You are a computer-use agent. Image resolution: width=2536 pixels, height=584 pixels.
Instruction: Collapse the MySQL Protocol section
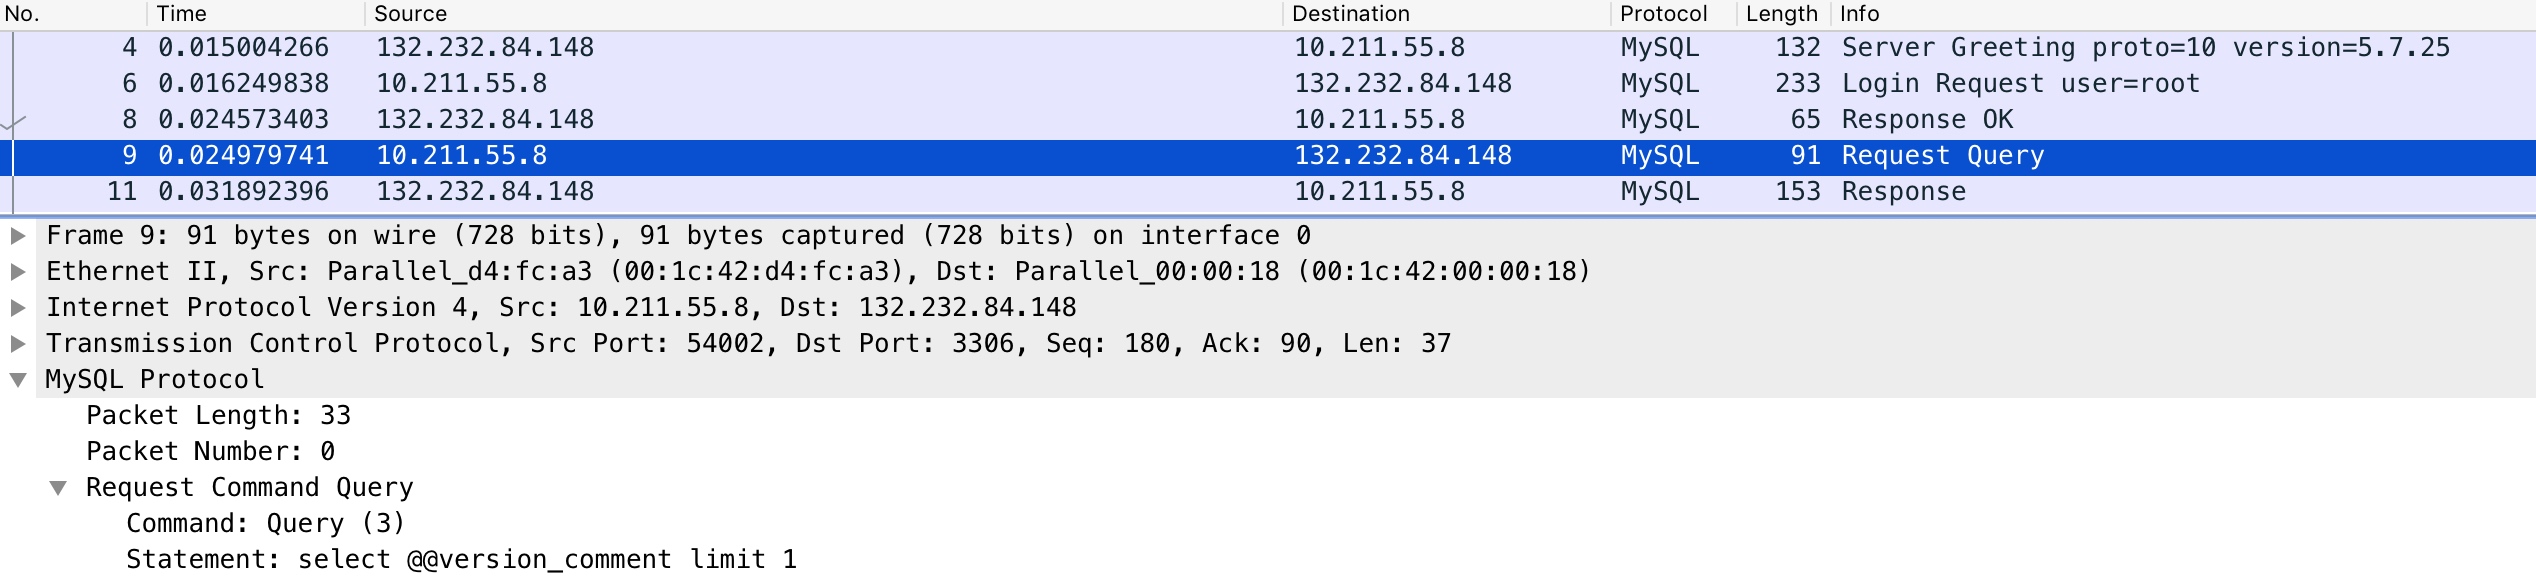18,380
